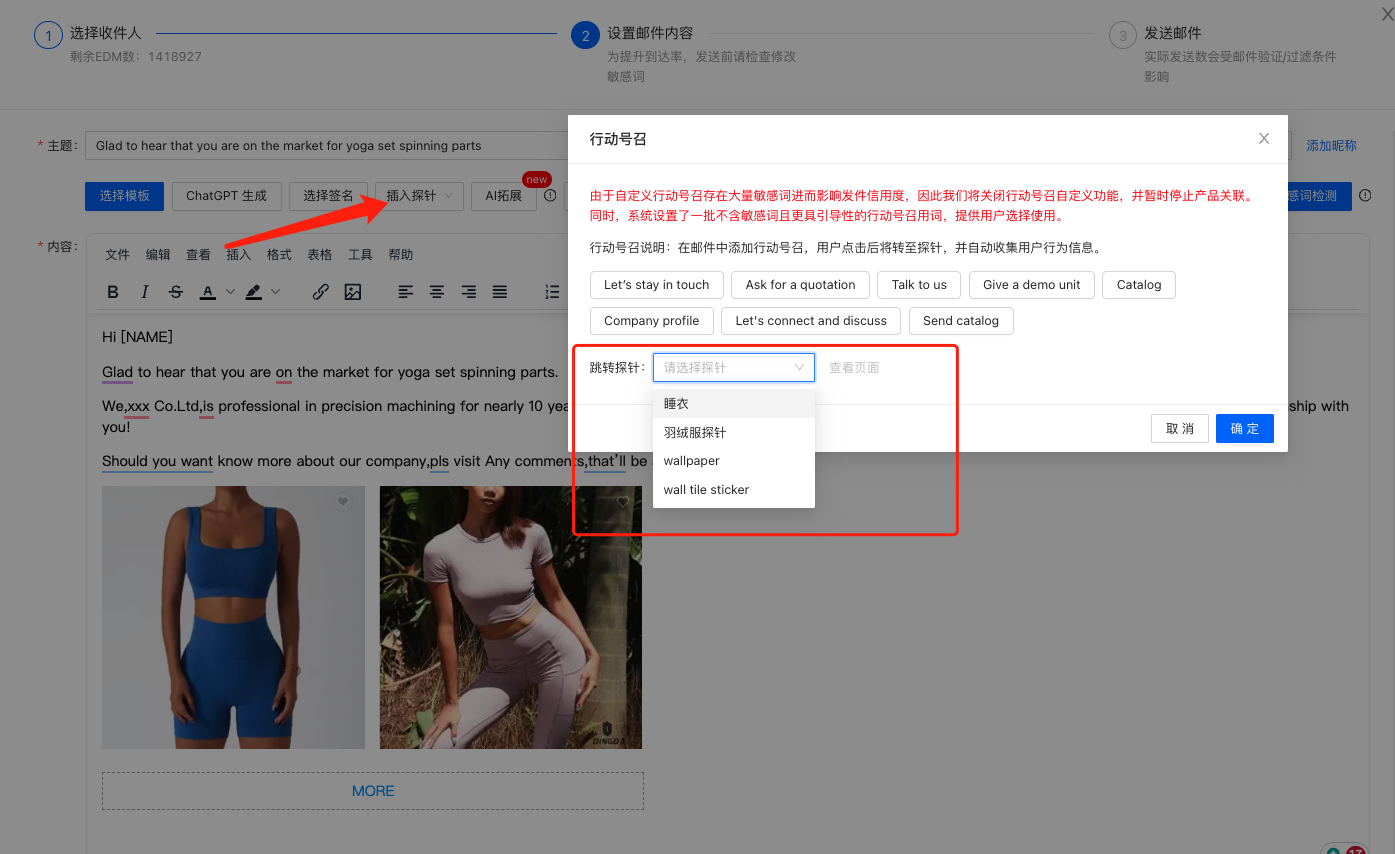Pick Let's connect and discuss phrase
Image resolution: width=1395 pixels, height=854 pixels.
tap(811, 321)
